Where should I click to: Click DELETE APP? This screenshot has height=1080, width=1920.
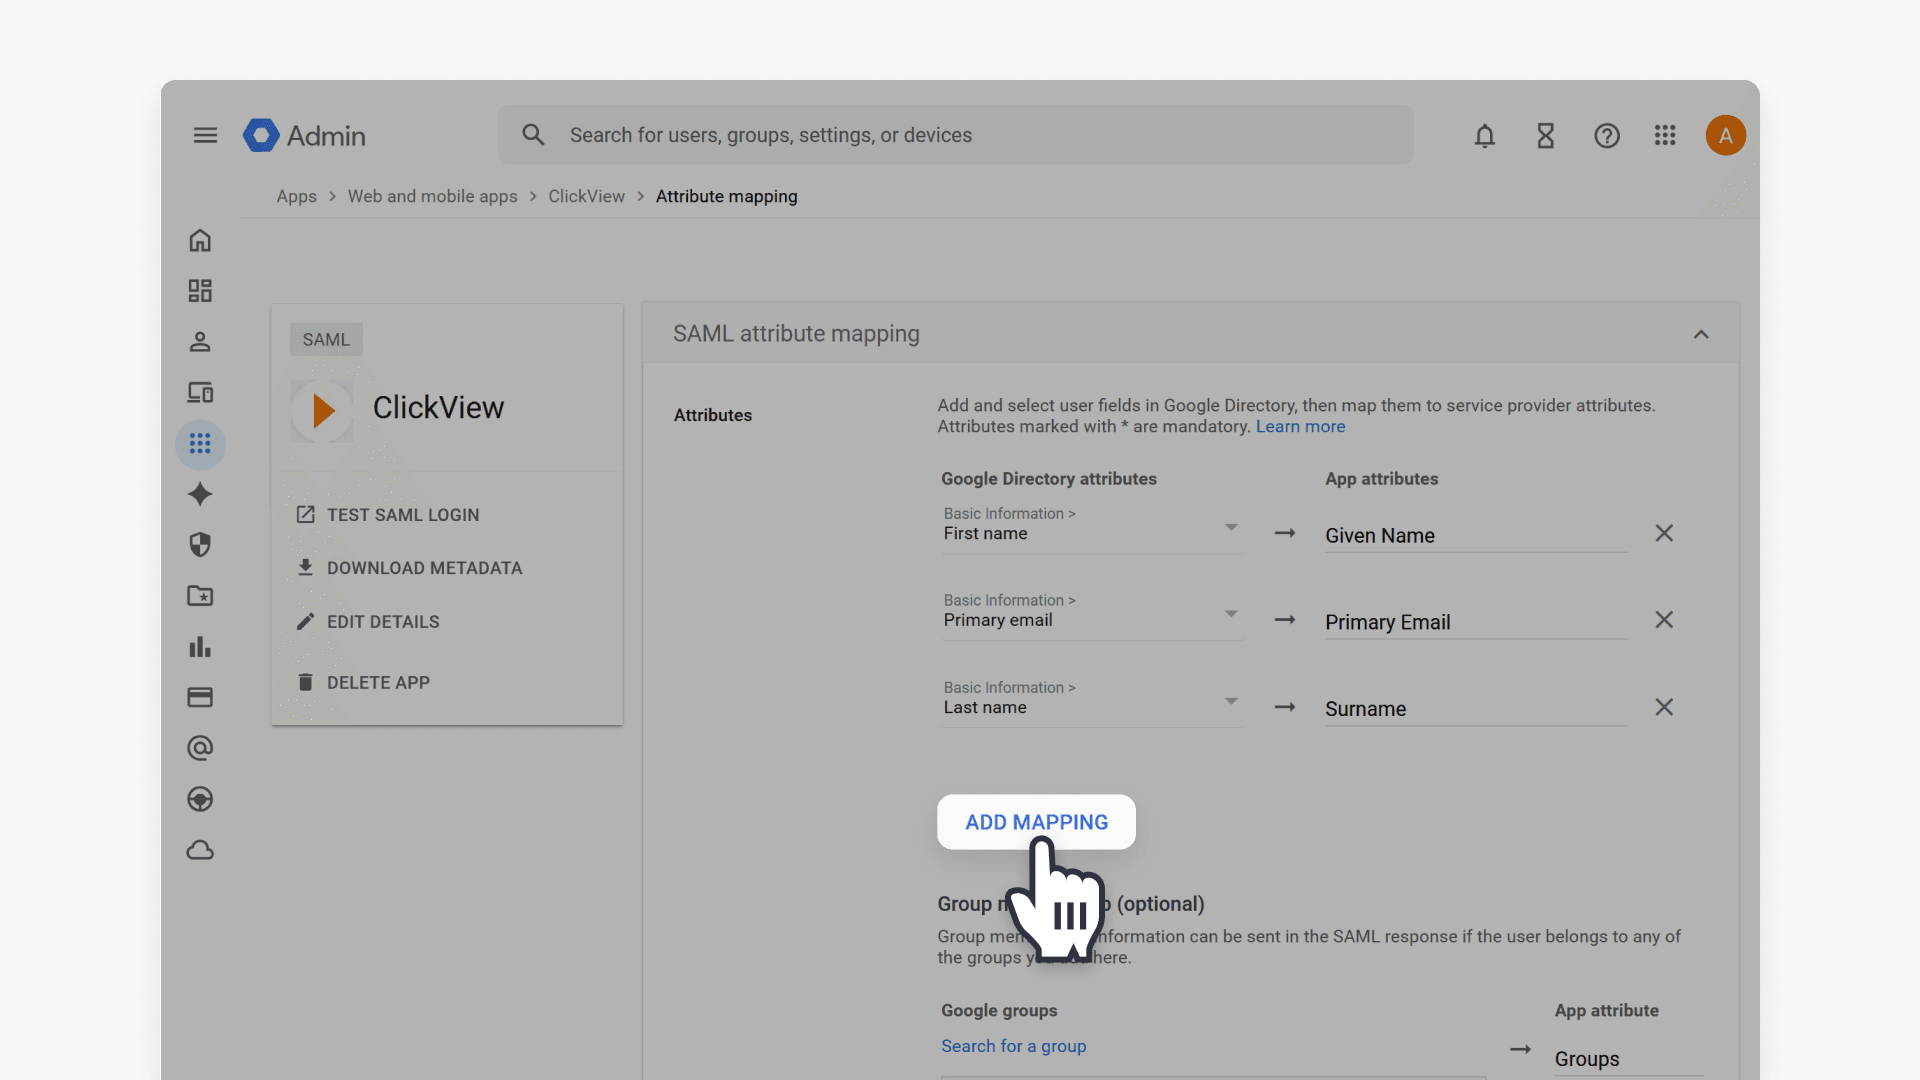click(x=363, y=683)
